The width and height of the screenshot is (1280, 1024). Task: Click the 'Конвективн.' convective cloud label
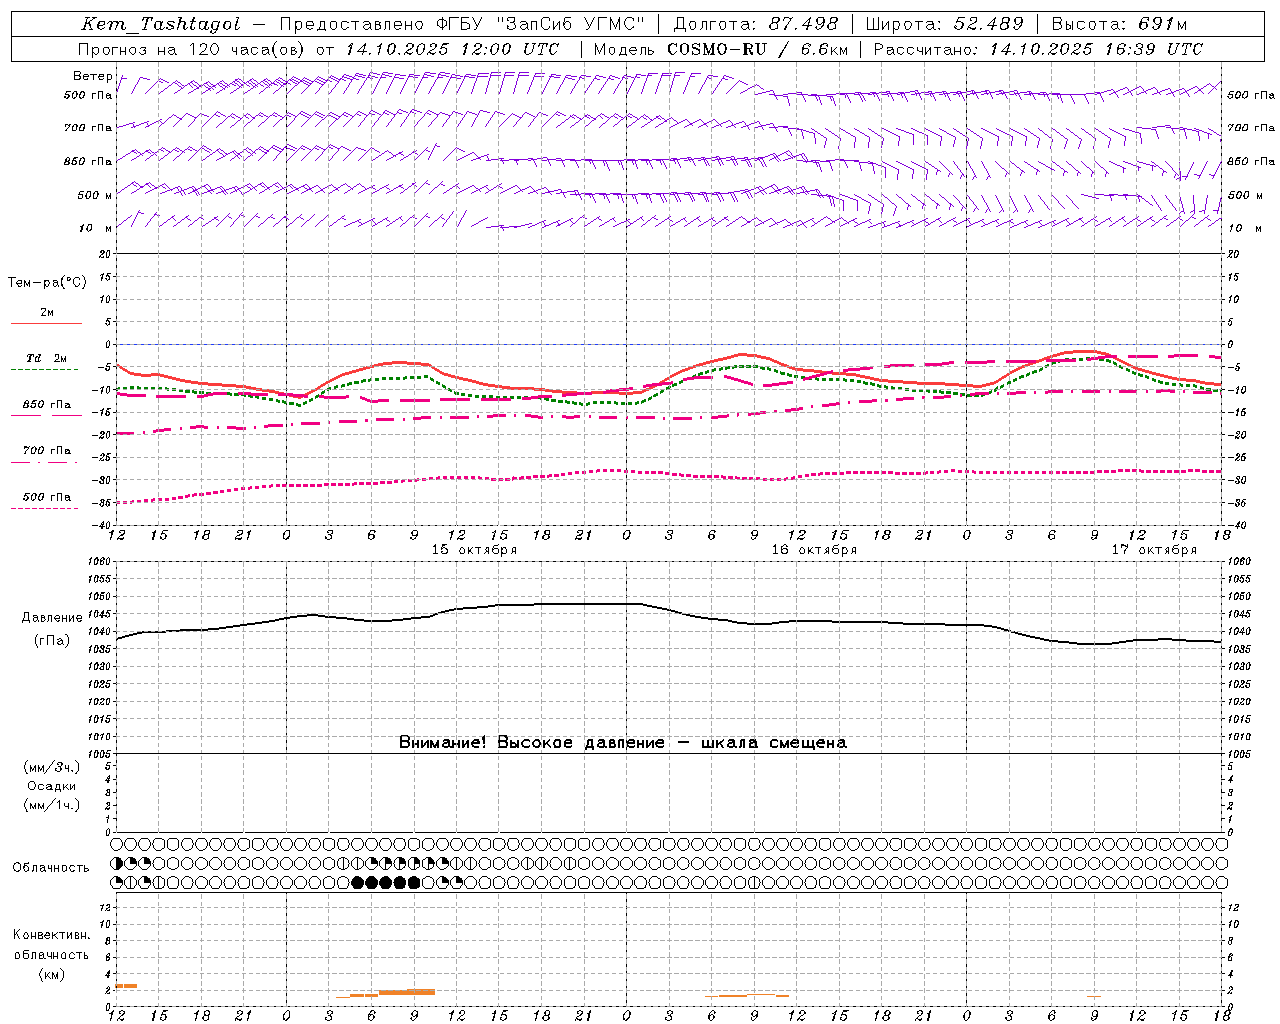[x=51, y=935]
